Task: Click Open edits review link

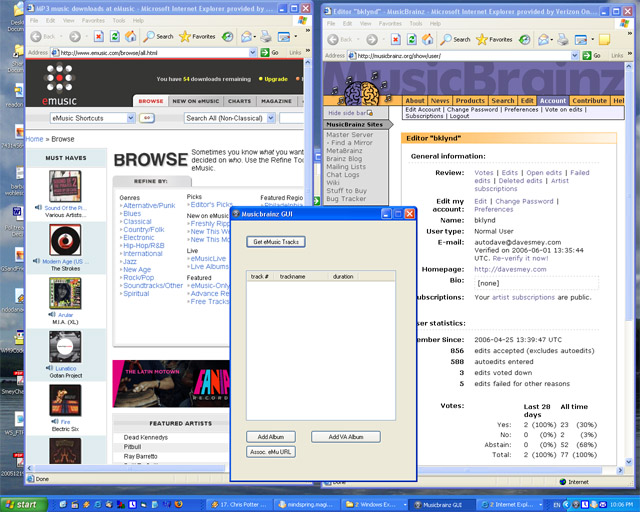Action: (x=544, y=173)
